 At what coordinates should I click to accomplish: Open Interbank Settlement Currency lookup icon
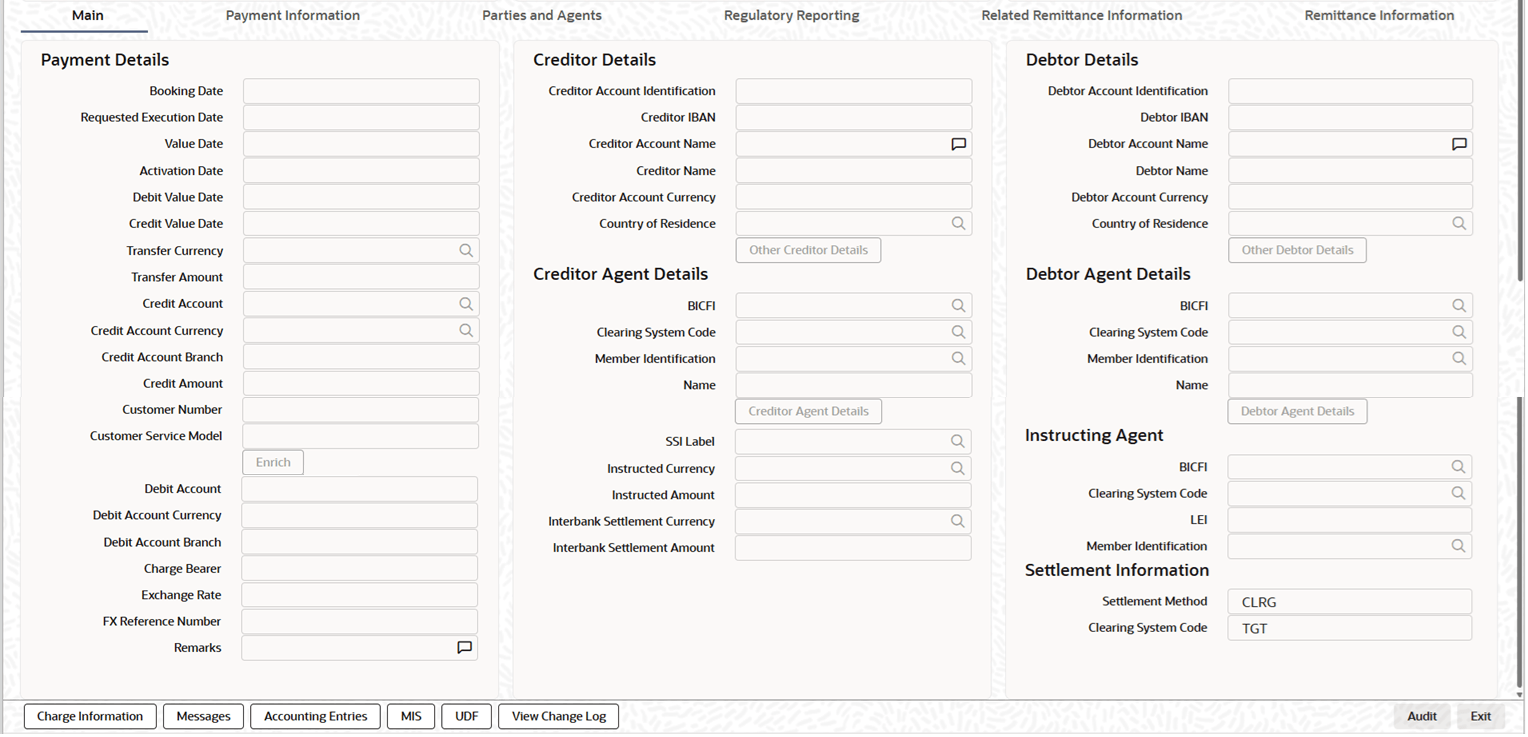point(957,521)
